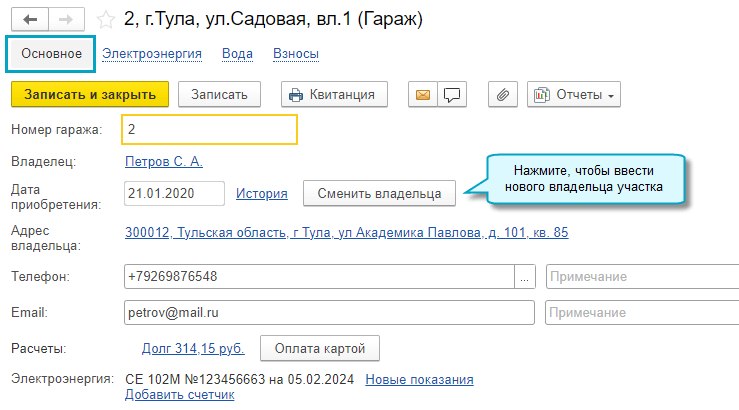Open owner link Петров С. А.
The height and width of the screenshot is (410, 739).
pyautogui.click(x=164, y=161)
